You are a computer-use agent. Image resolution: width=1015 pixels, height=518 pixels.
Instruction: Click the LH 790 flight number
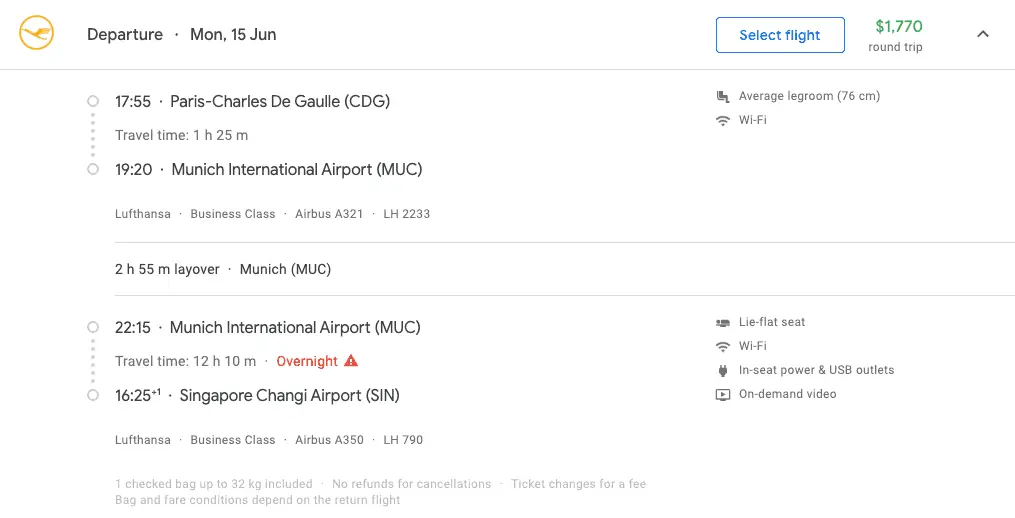pos(403,440)
